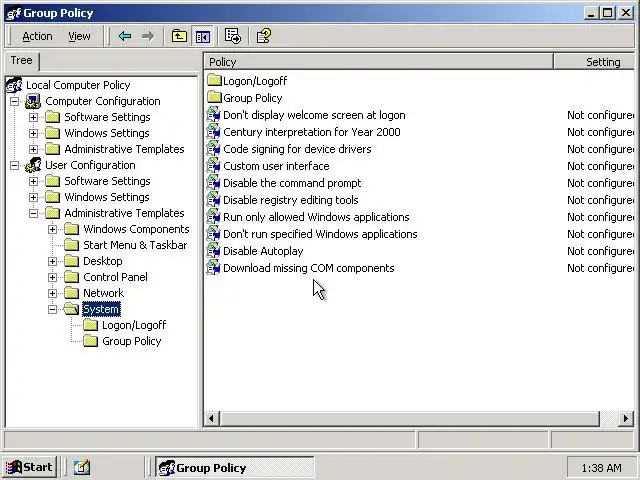Click Not configured setting for Custom user interface
Screen dimensions: 640x480
pyautogui.click(x=600, y=166)
